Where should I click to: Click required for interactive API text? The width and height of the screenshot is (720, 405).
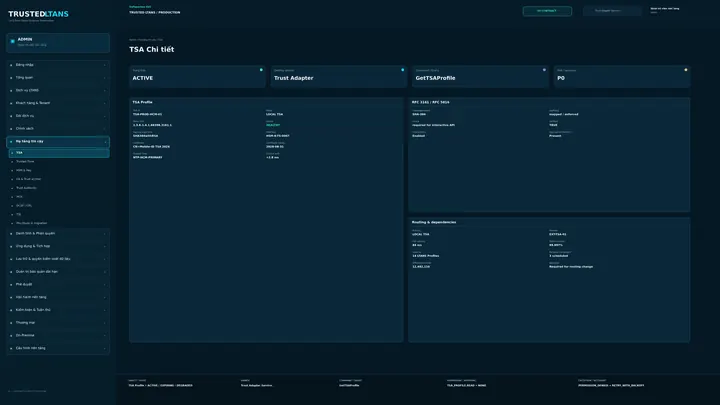coord(433,125)
